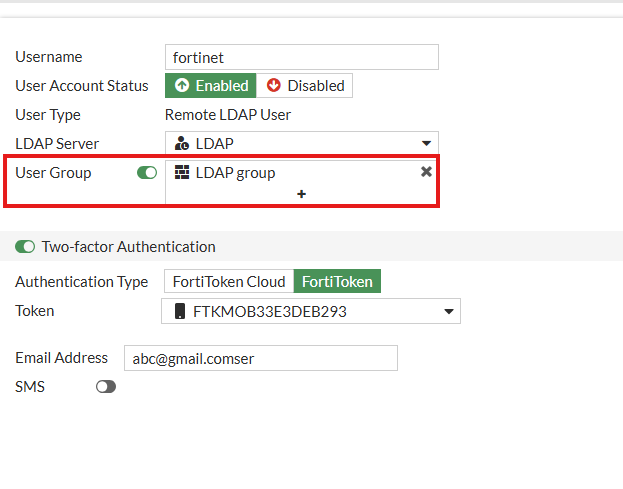
Task: Remove LDAP group with the X icon
Action: coord(426,172)
